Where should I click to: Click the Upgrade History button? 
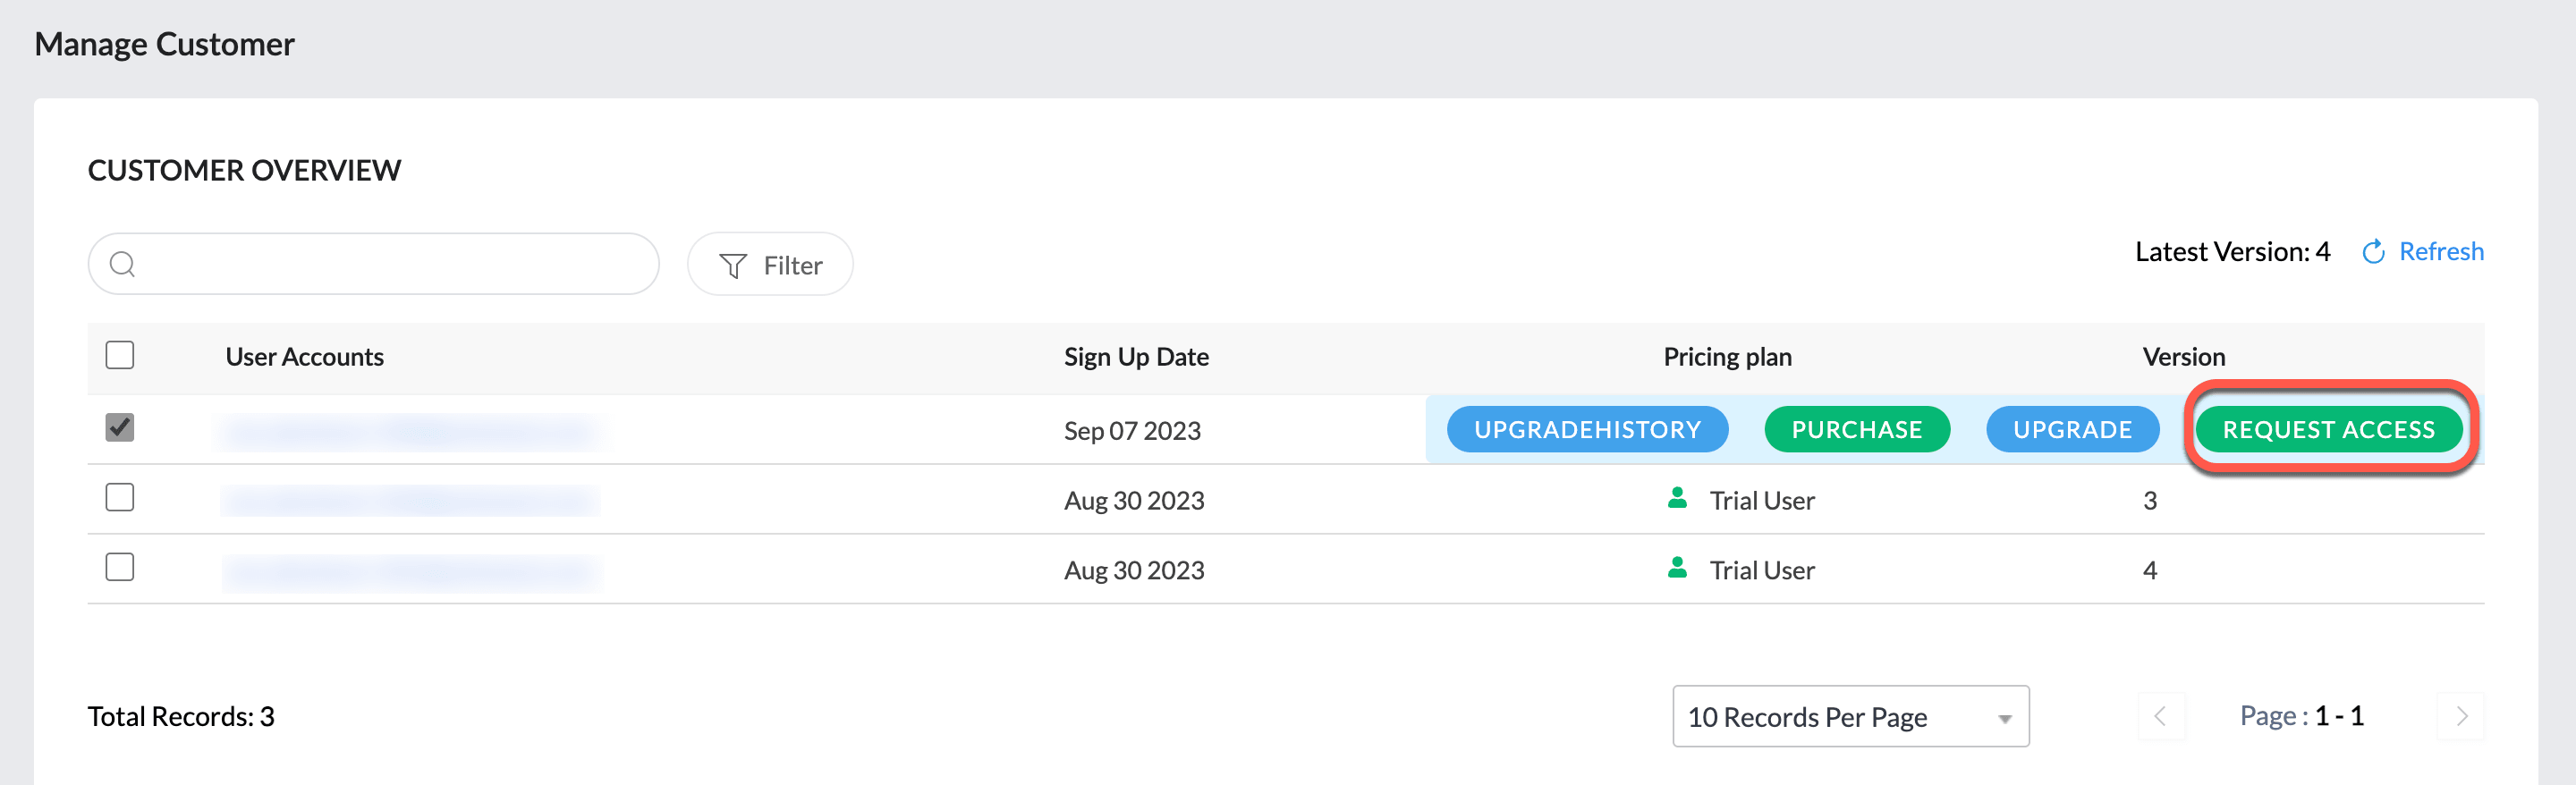(x=1586, y=429)
